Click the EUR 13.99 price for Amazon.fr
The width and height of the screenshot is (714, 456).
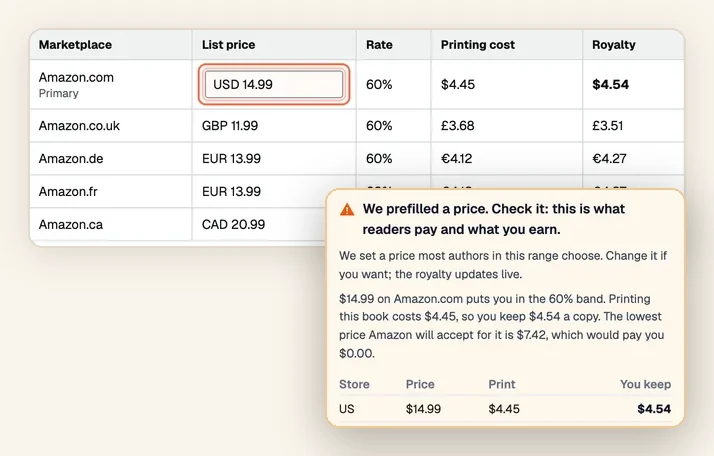click(x=231, y=191)
